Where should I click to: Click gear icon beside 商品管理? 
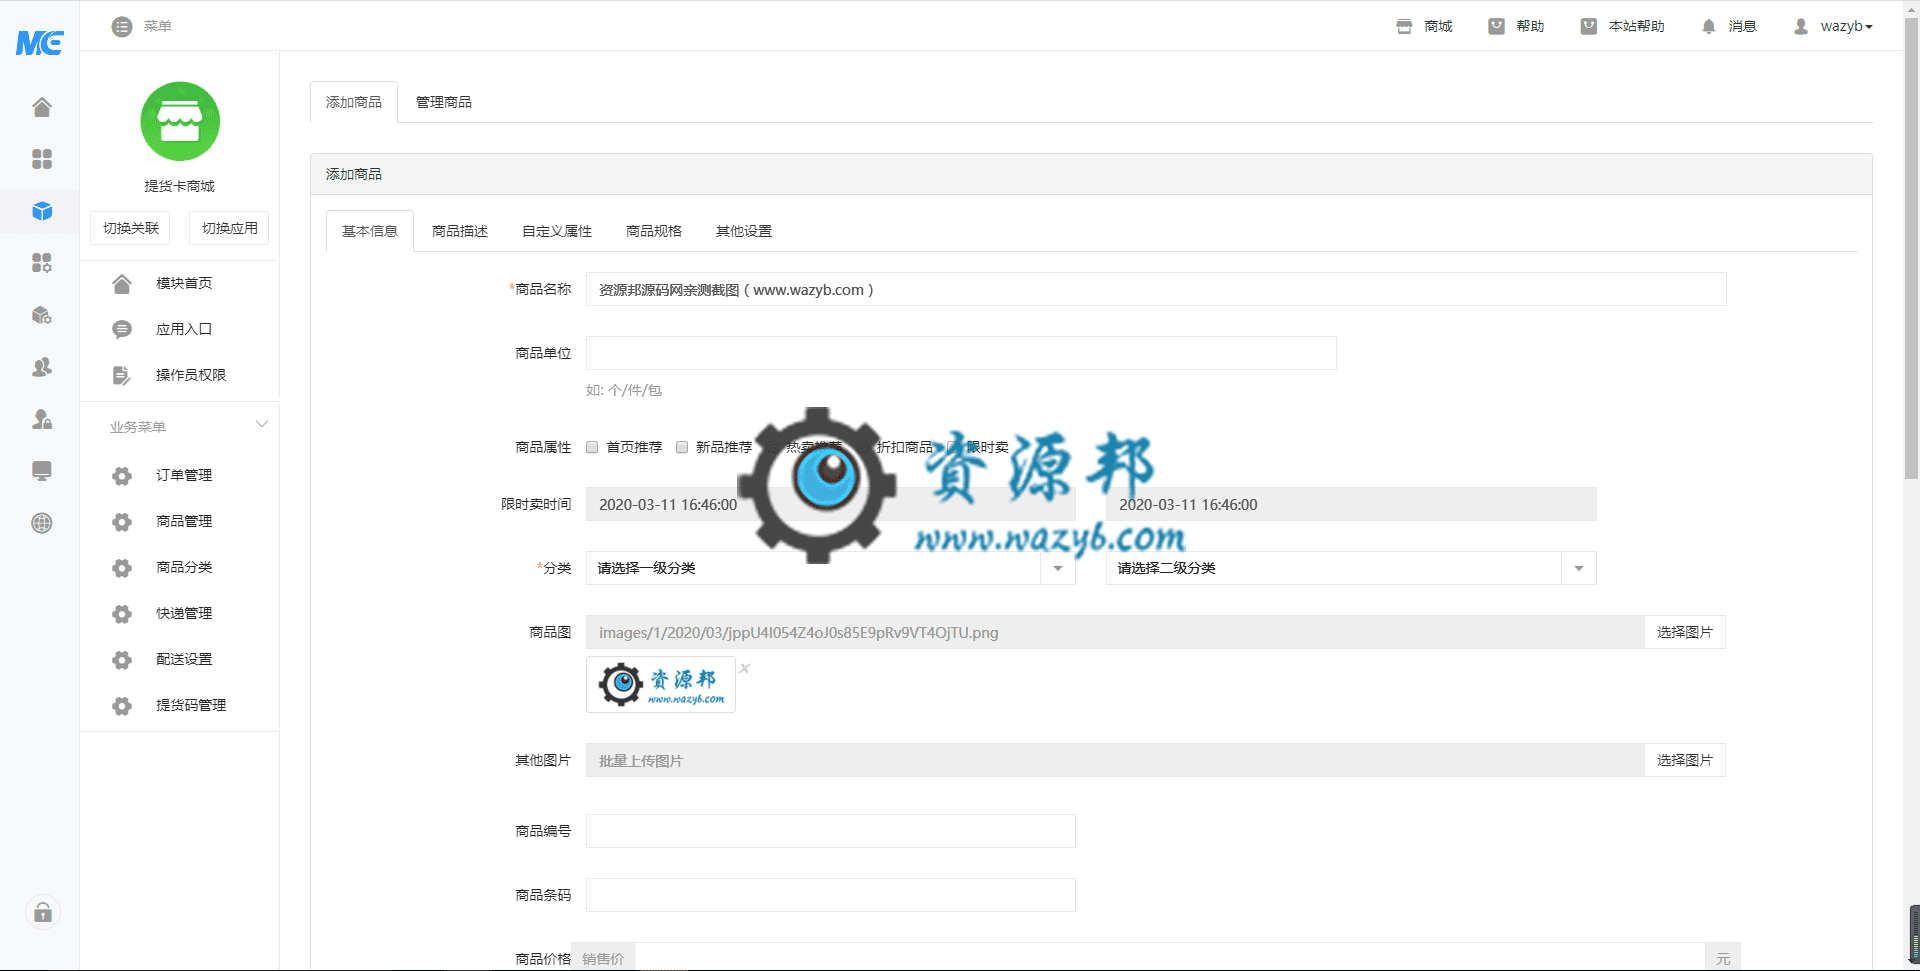122,522
